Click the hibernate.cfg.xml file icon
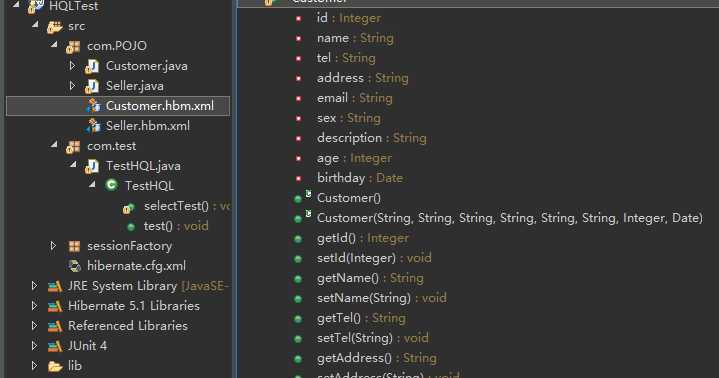Screen dimensions: 719x378 coord(74,266)
